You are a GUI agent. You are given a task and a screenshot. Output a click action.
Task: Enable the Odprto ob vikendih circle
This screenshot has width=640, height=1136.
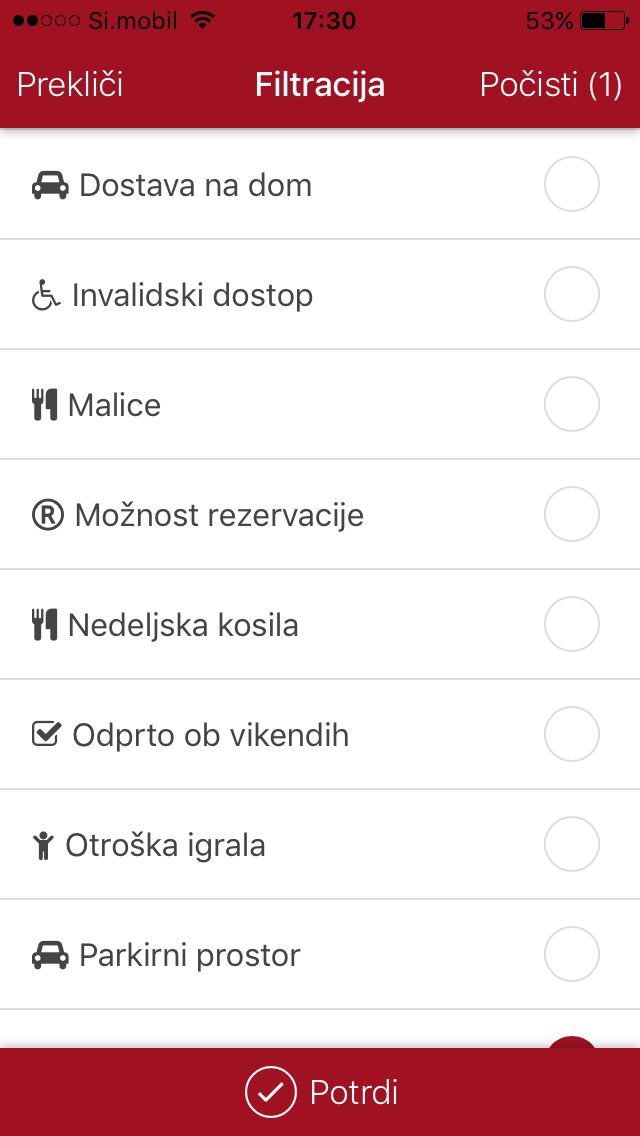(571, 735)
